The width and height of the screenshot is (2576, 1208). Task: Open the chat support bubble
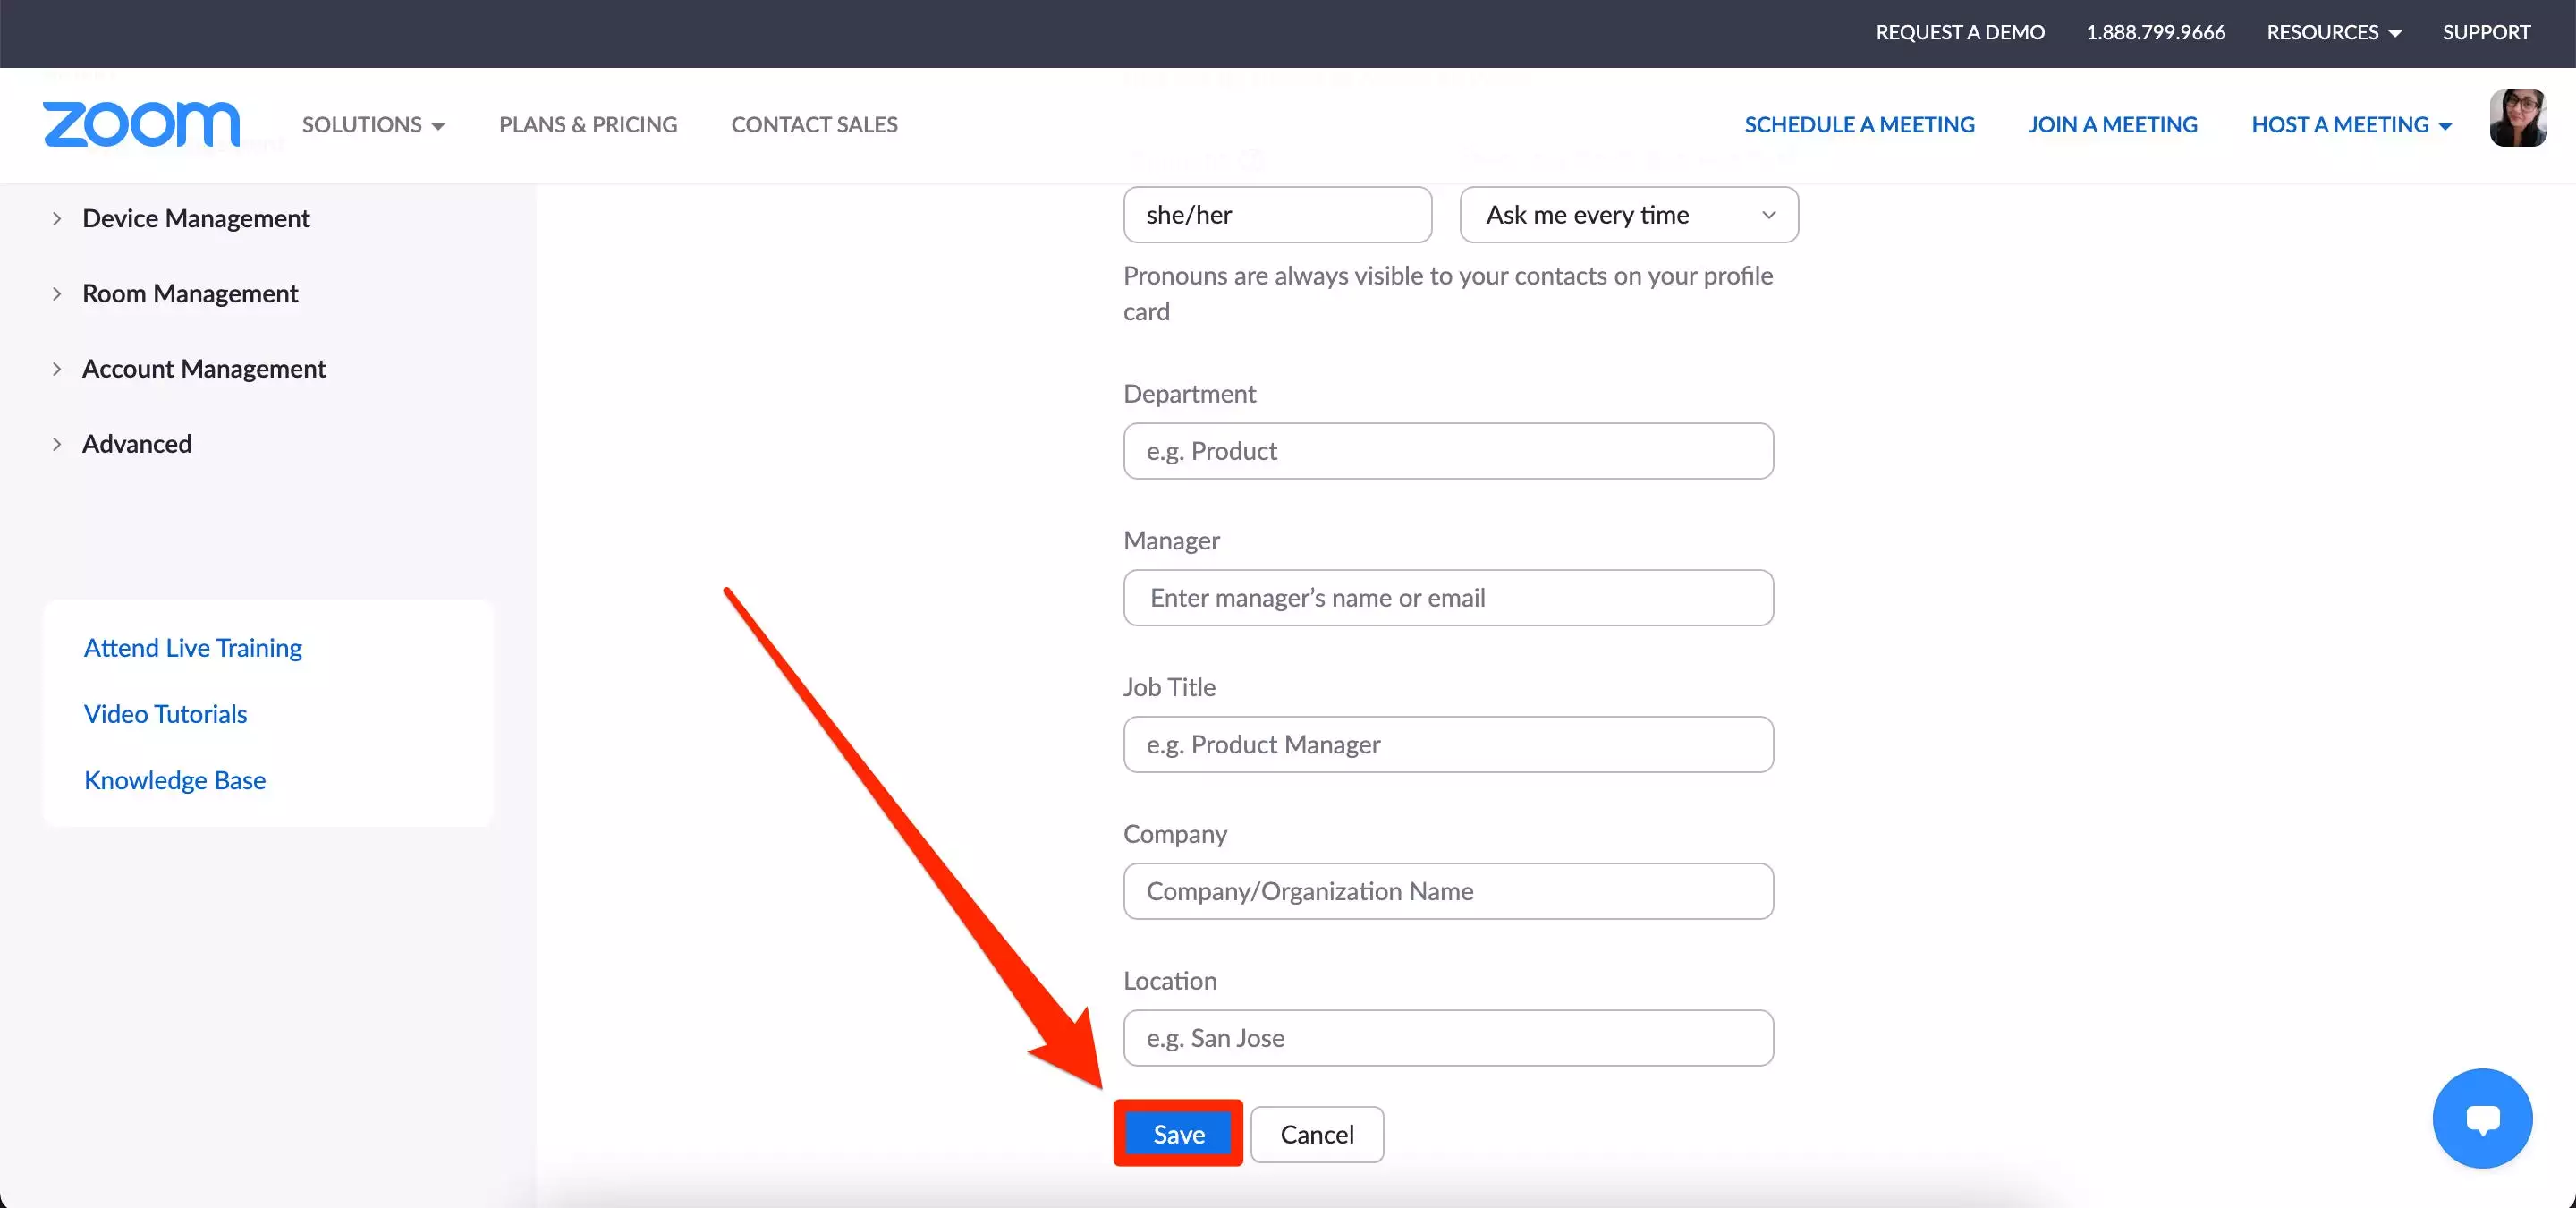click(x=2482, y=1118)
